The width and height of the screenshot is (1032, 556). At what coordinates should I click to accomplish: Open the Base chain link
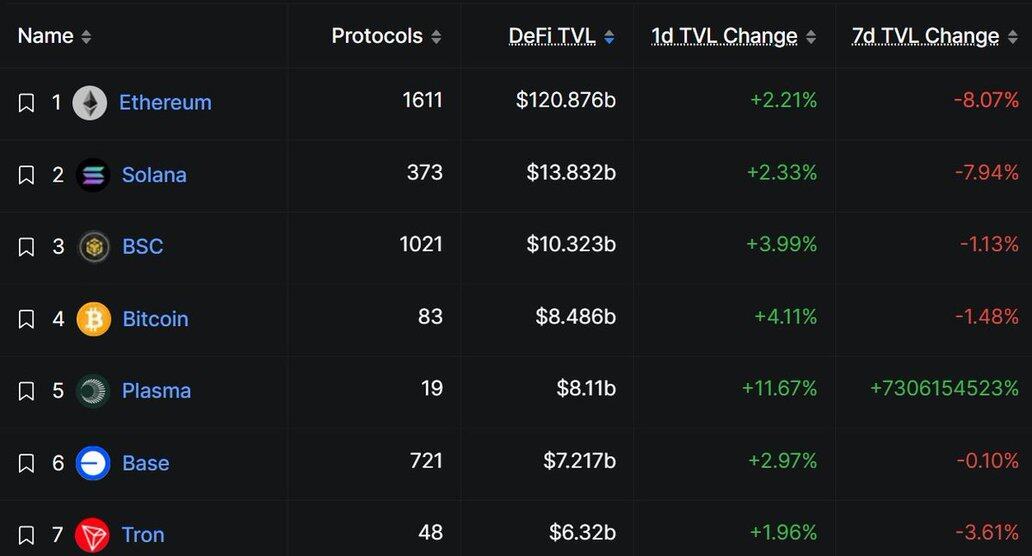coord(145,463)
